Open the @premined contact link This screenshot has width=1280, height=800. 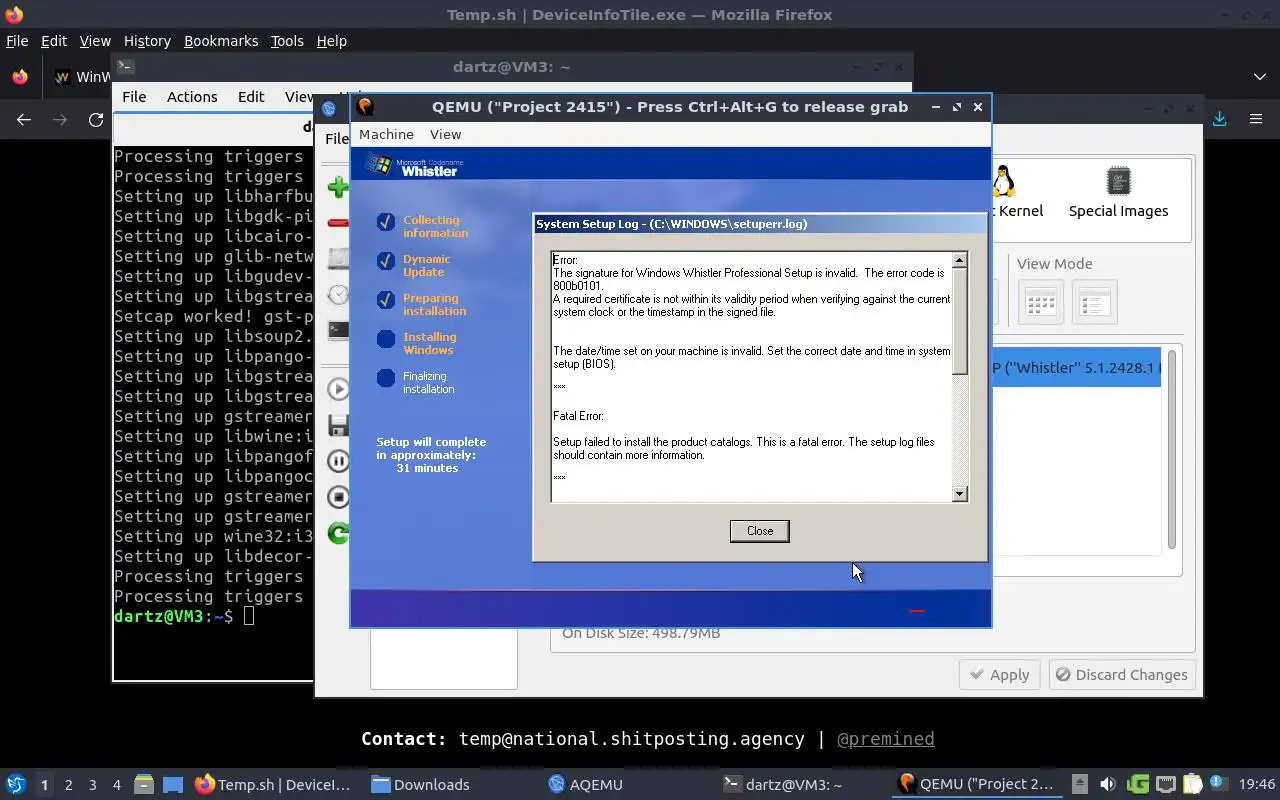pos(886,739)
